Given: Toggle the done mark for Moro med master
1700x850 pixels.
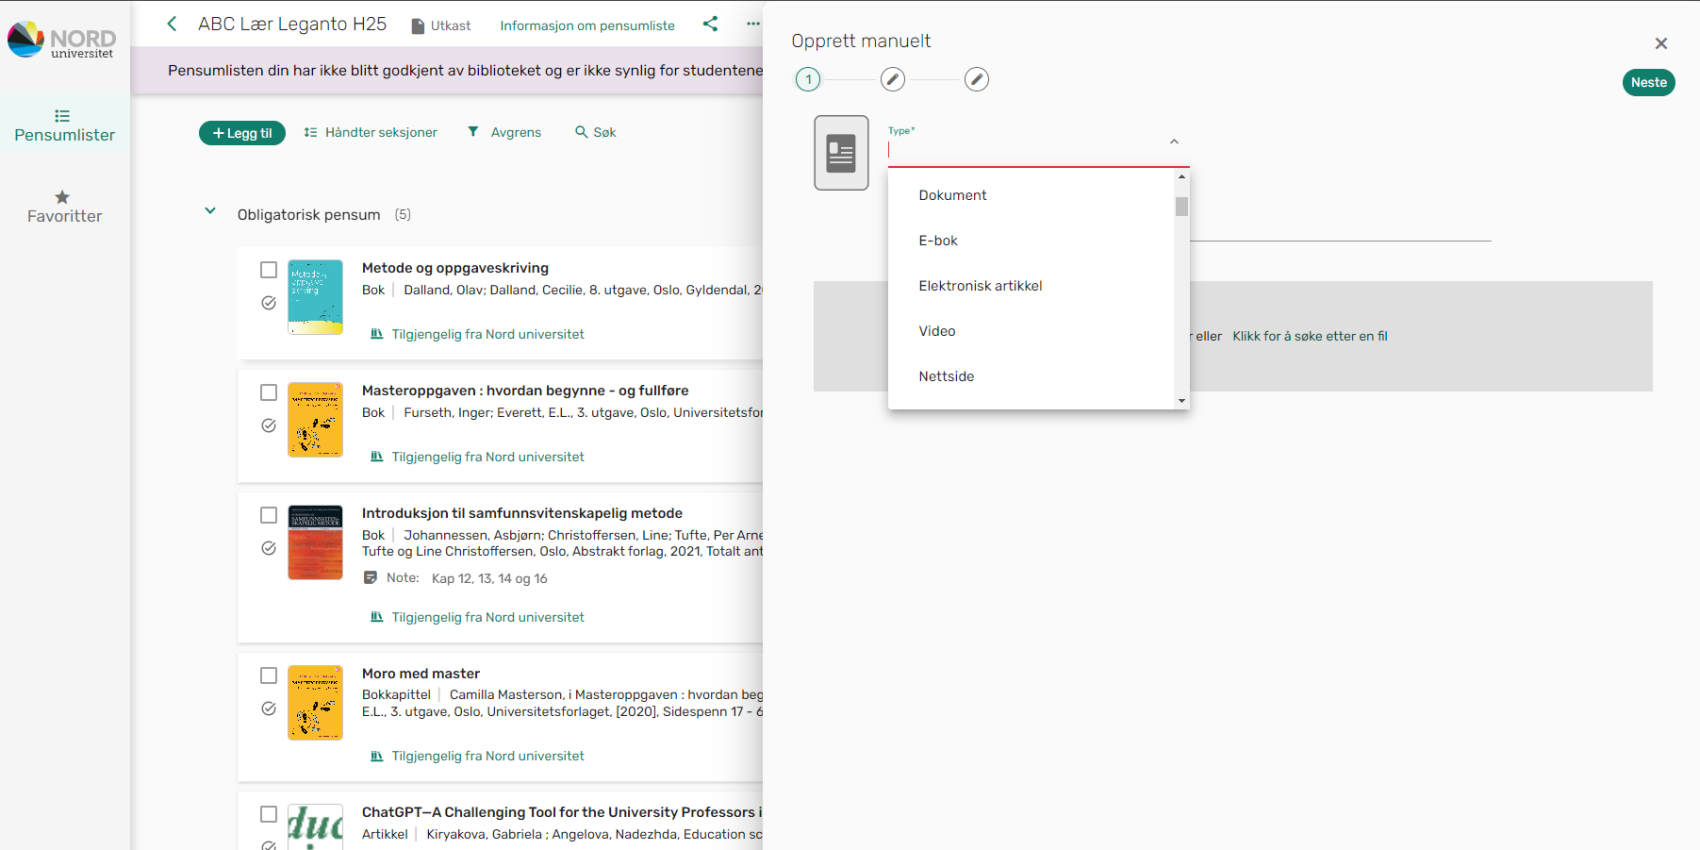Looking at the screenshot, I should [x=268, y=709].
